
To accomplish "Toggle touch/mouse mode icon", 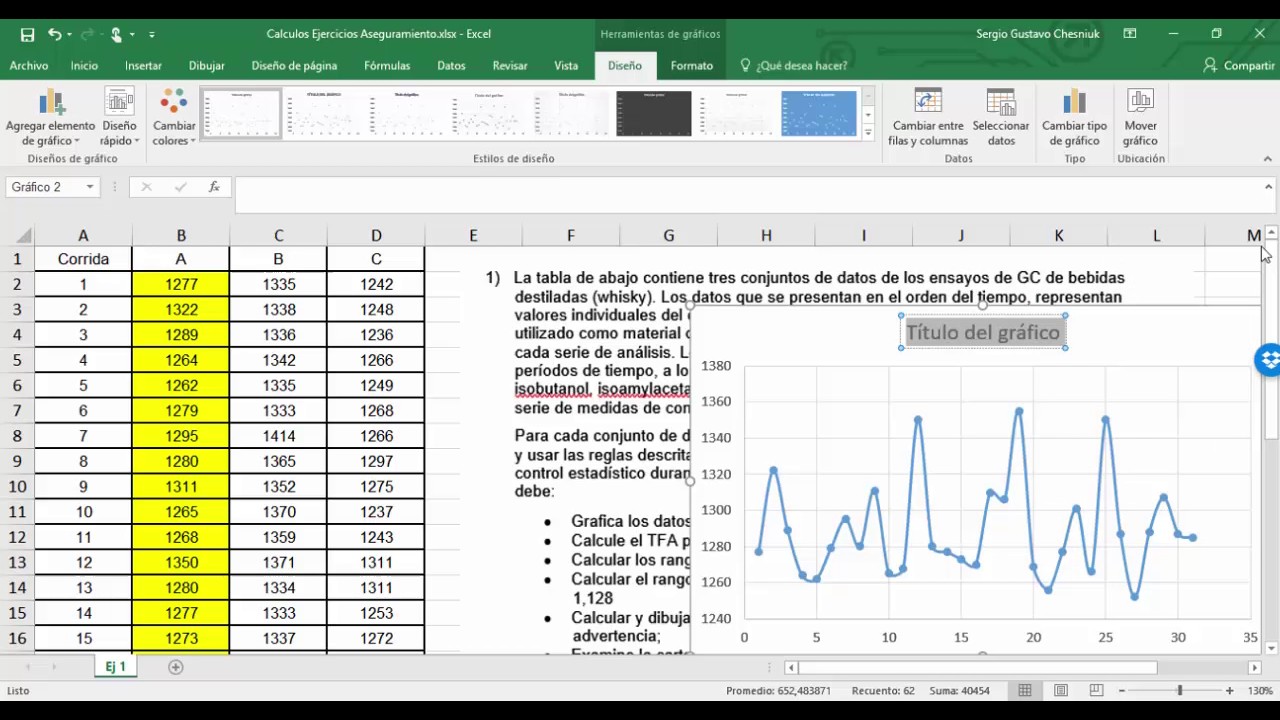I will pyautogui.click(x=116, y=34).
